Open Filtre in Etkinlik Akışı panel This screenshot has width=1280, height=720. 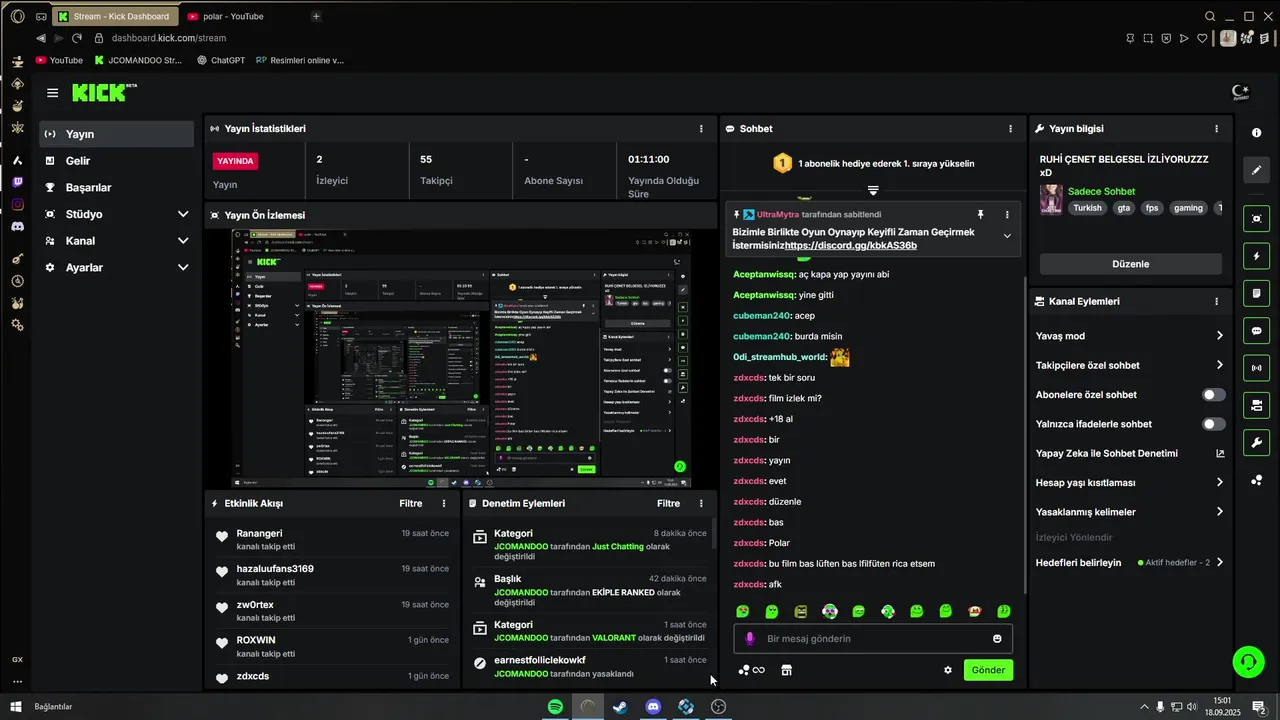[410, 504]
